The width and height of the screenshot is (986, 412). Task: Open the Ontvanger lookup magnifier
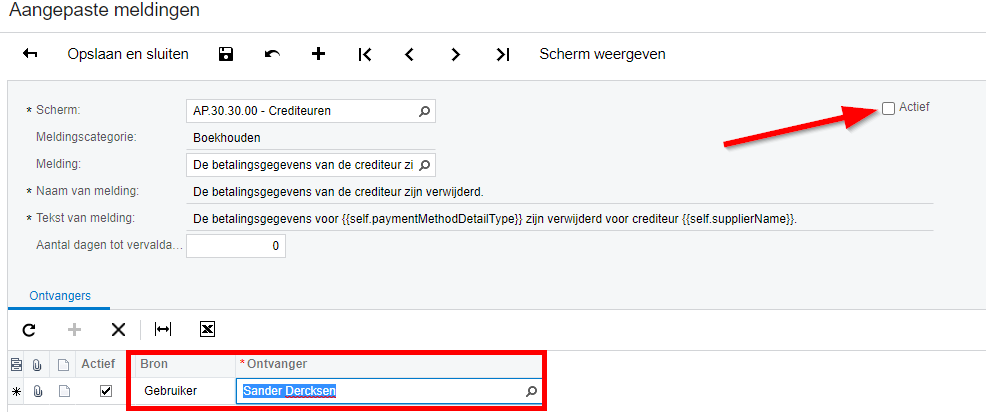coord(531,391)
